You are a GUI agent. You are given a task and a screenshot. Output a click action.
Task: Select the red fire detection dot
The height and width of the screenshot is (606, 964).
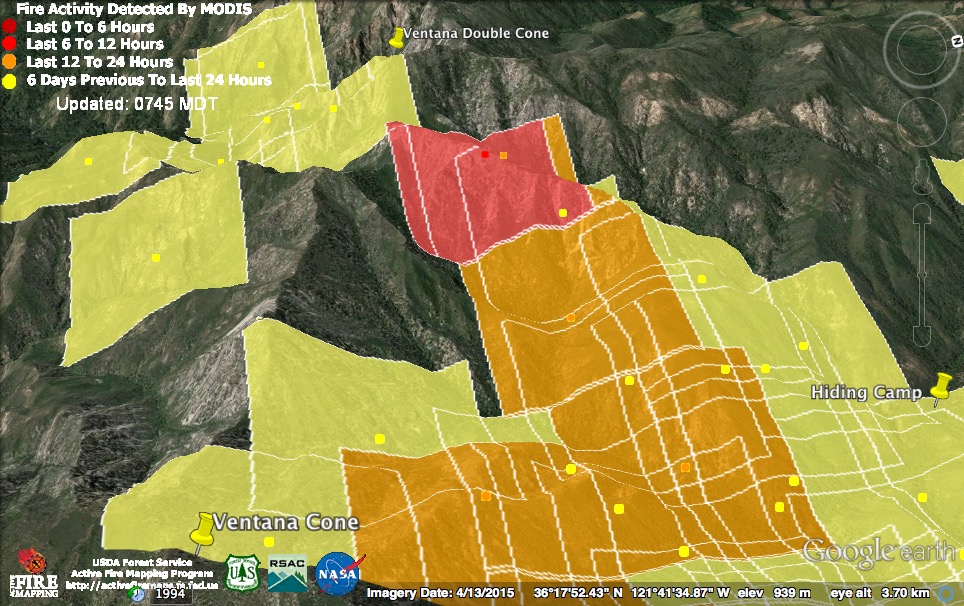tap(485, 155)
